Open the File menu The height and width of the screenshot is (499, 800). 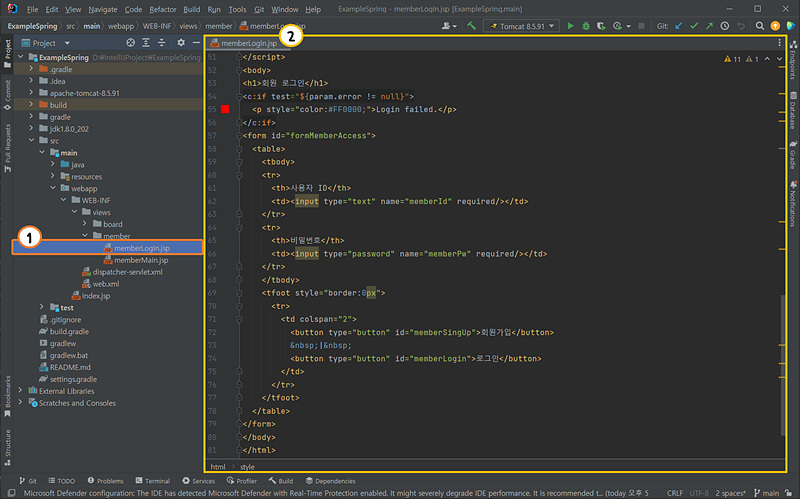(x=32, y=9)
